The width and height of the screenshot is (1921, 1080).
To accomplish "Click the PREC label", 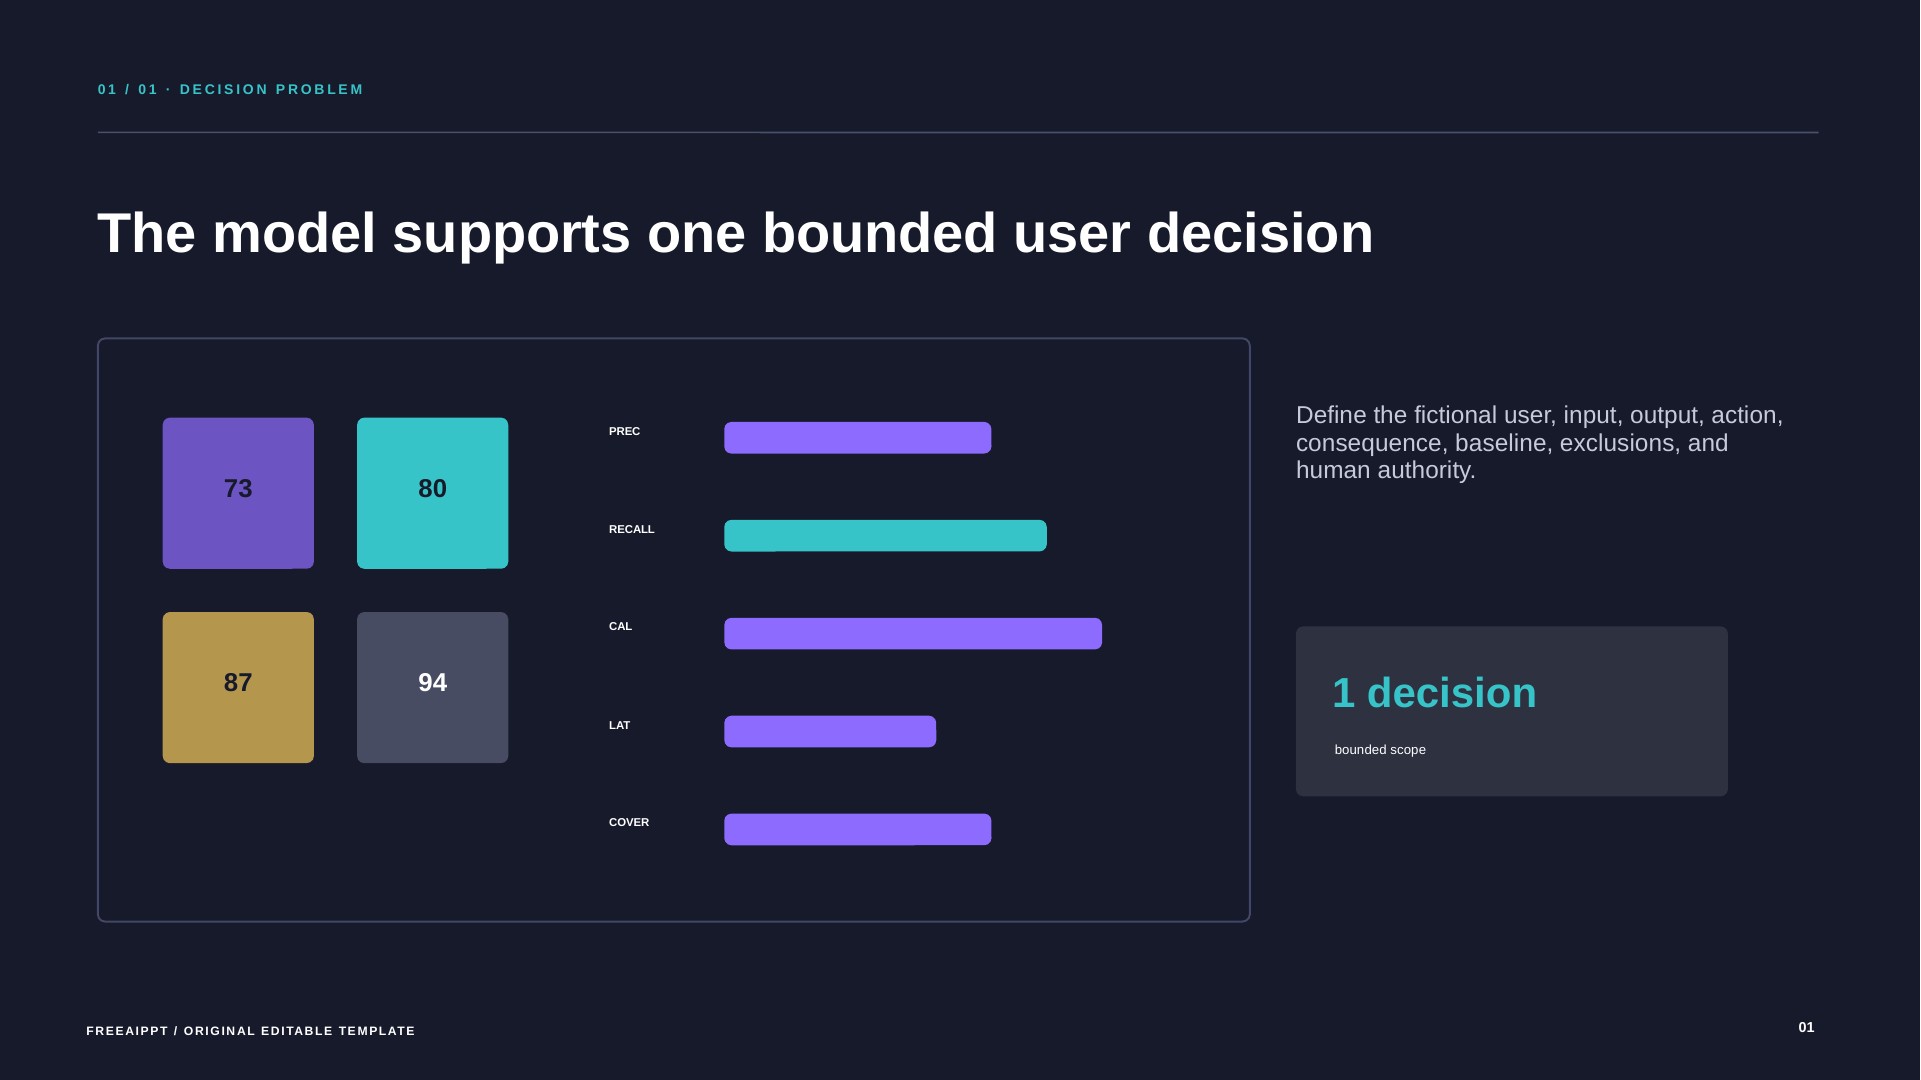I will [624, 432].
